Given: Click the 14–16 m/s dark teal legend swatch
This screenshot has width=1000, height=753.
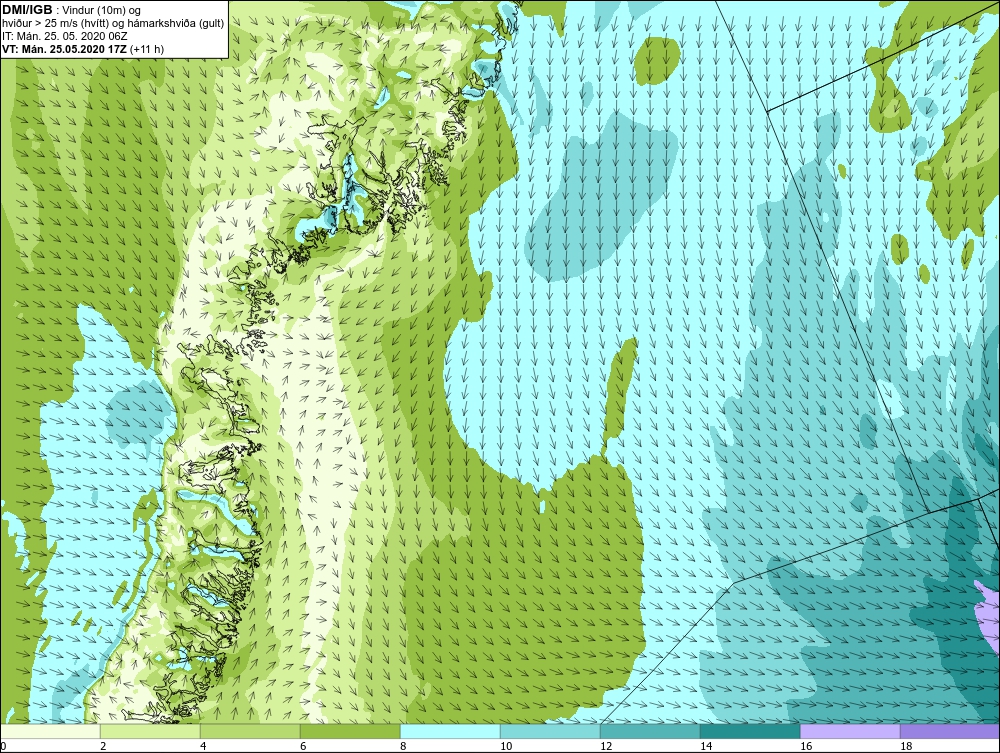Looking at the screenshot, I should click(x=750, y=731).
